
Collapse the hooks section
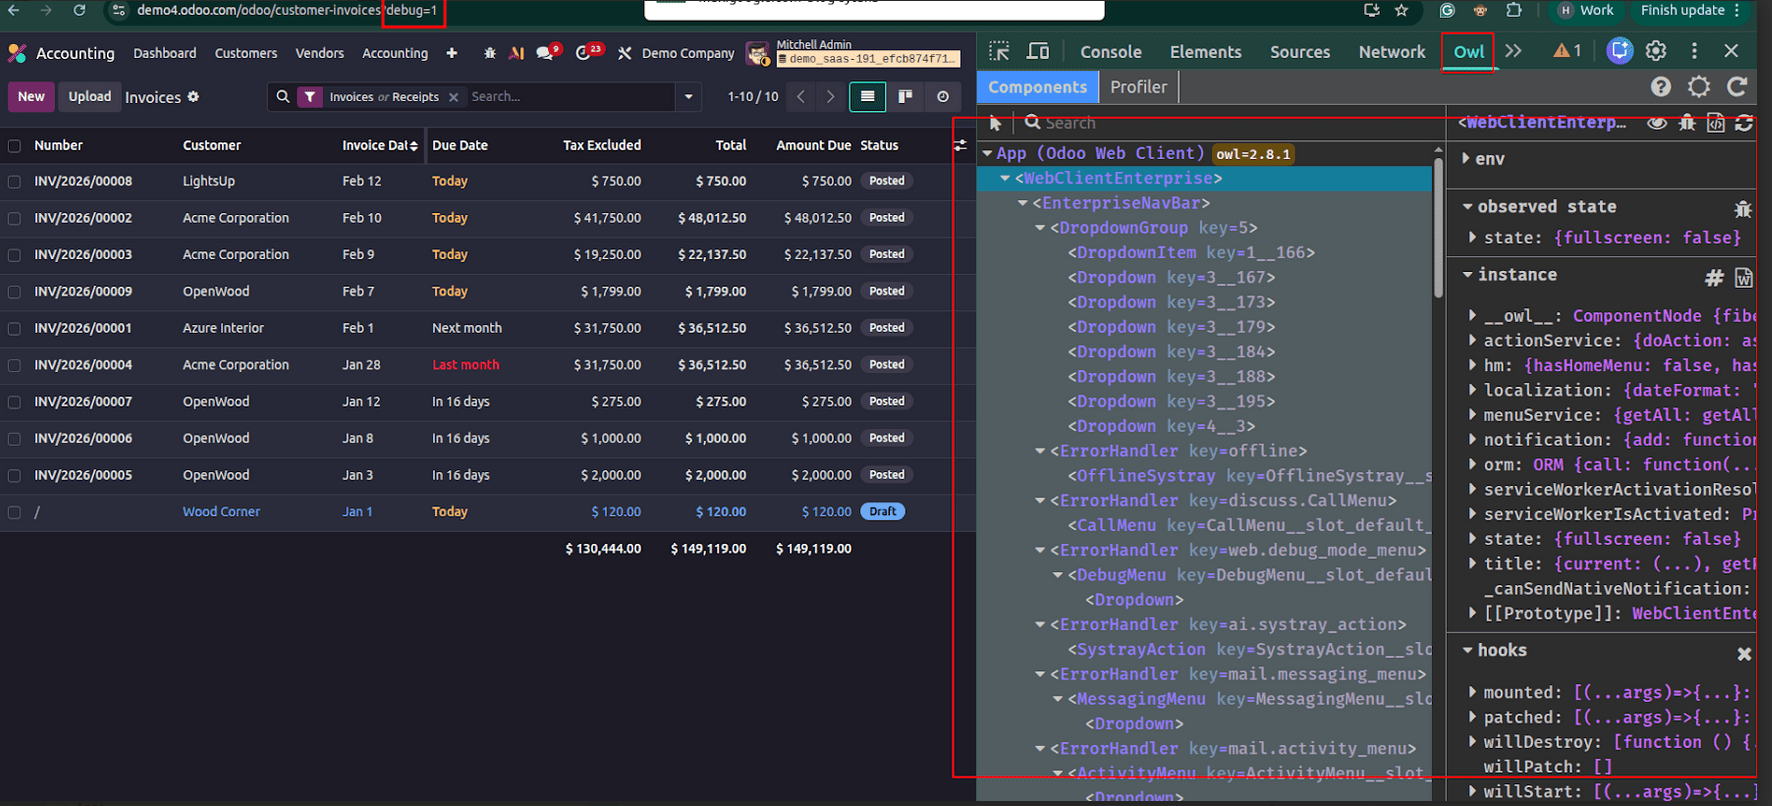point(1467,650)
